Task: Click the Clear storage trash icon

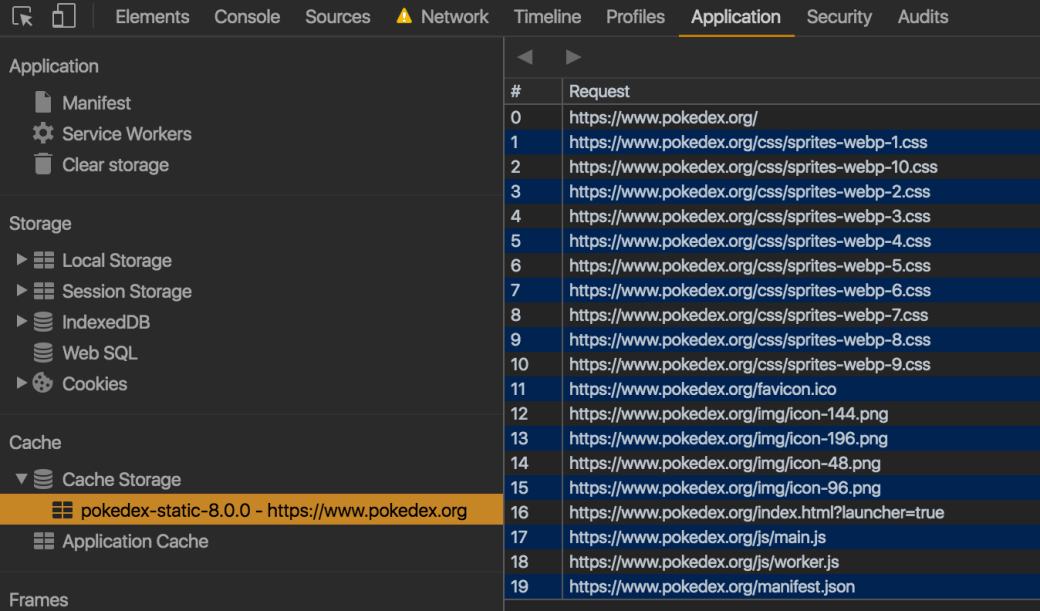Action: pos(43,164)
